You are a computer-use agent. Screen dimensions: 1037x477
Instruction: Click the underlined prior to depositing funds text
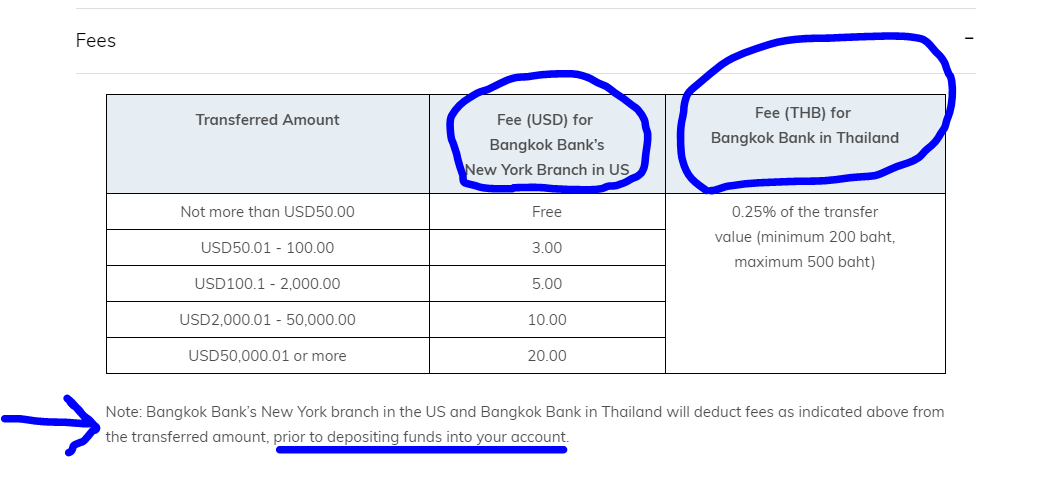click(x=421, y=437)
